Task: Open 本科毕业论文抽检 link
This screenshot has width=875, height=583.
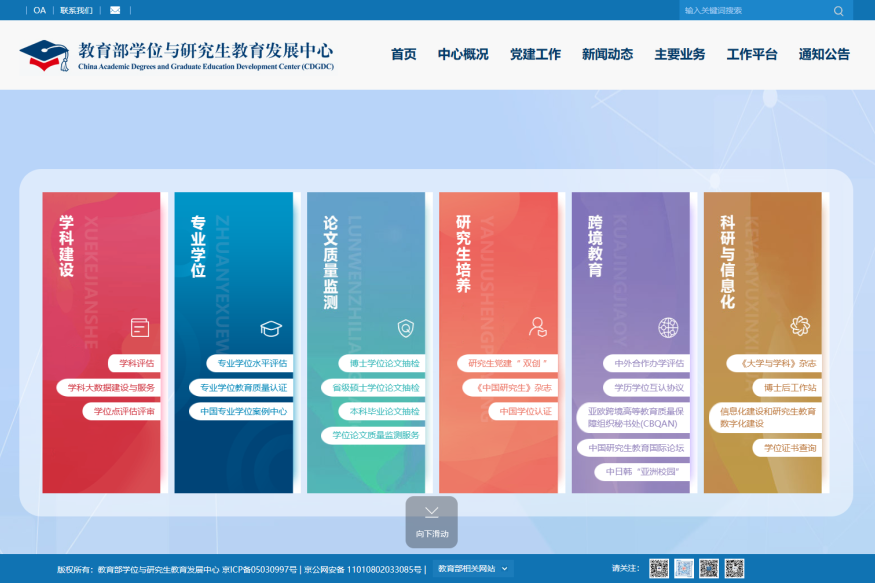Action: coord(382,411)
